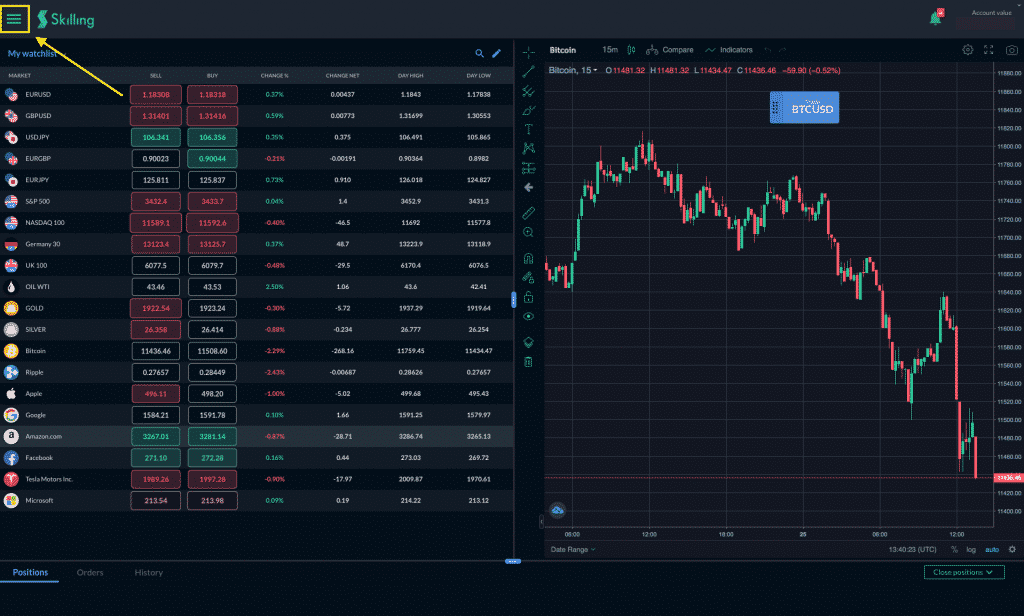Edit the watchlist with pencil icon
The image size is (1024, 616).
click(x=496, y=54)
